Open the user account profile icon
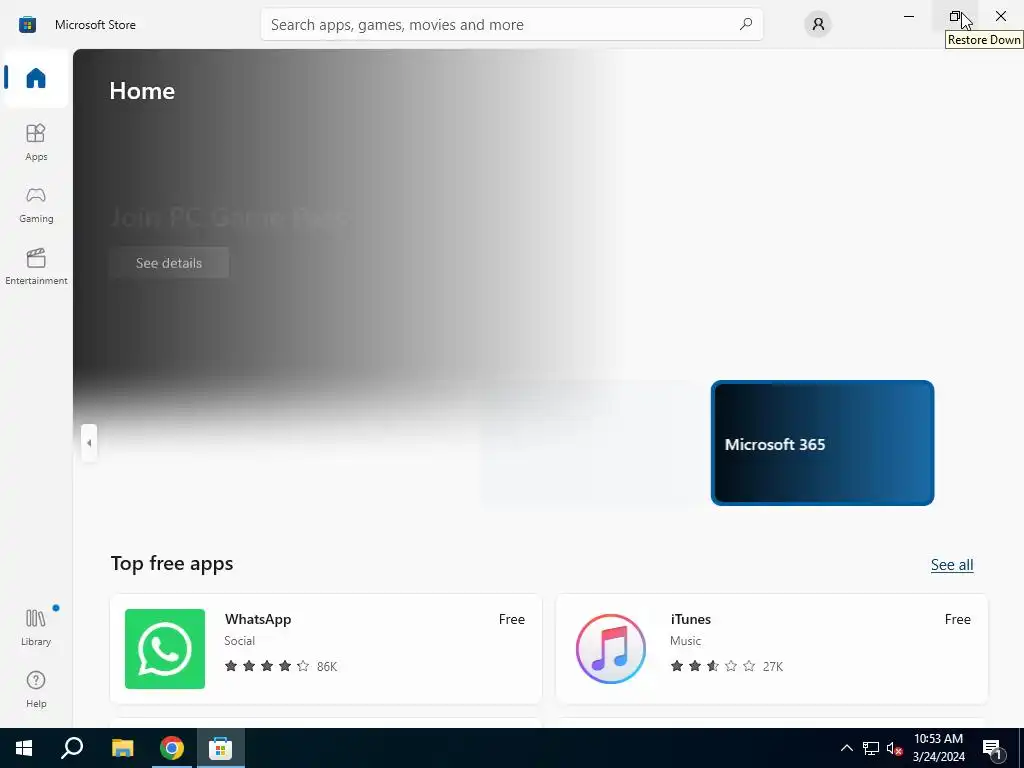The width and height of the screenshot is (1024, 768). point(818,24)
